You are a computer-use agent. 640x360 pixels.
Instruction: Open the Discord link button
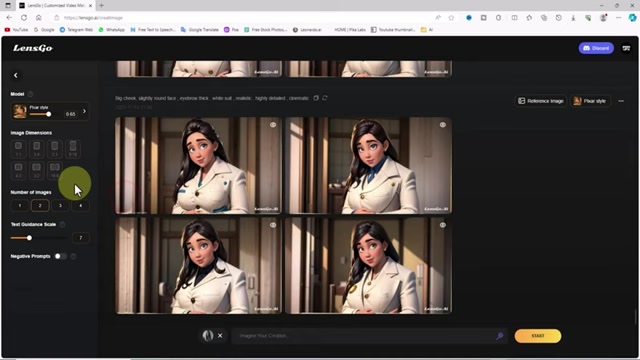(x=596, y=48)
